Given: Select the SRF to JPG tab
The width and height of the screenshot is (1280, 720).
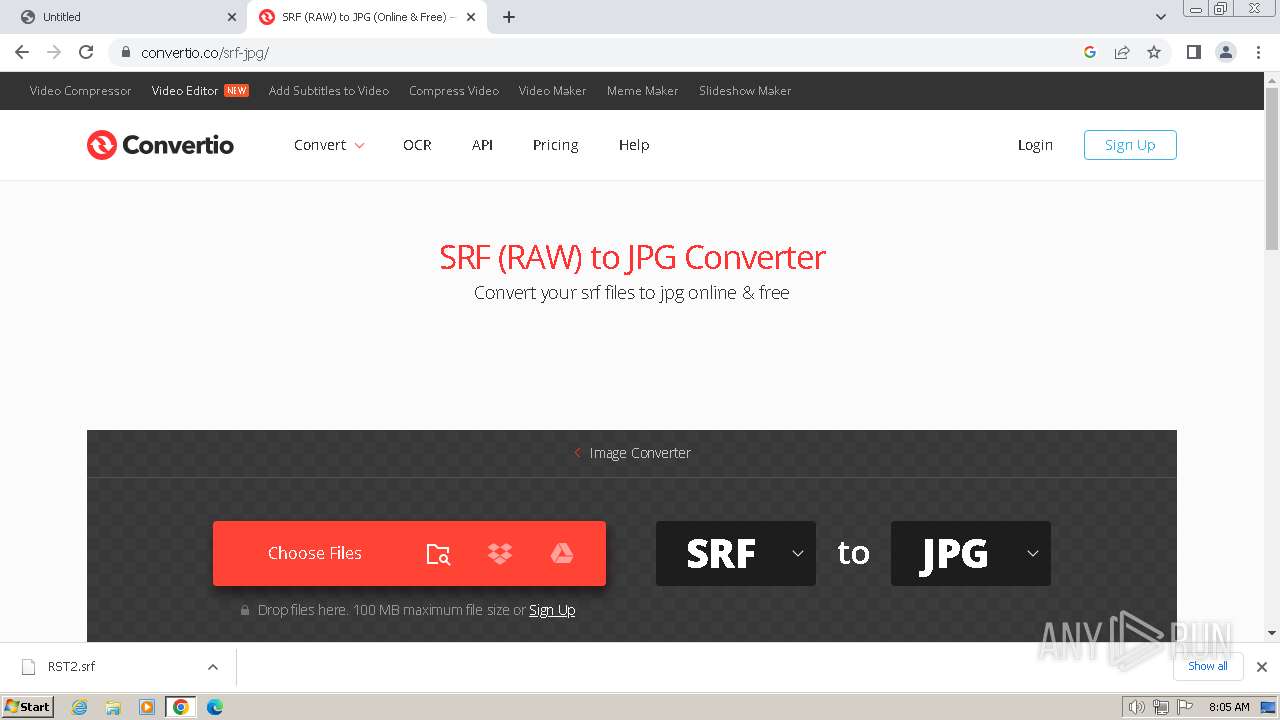Looking at the screenshot, I should point(367,17).
